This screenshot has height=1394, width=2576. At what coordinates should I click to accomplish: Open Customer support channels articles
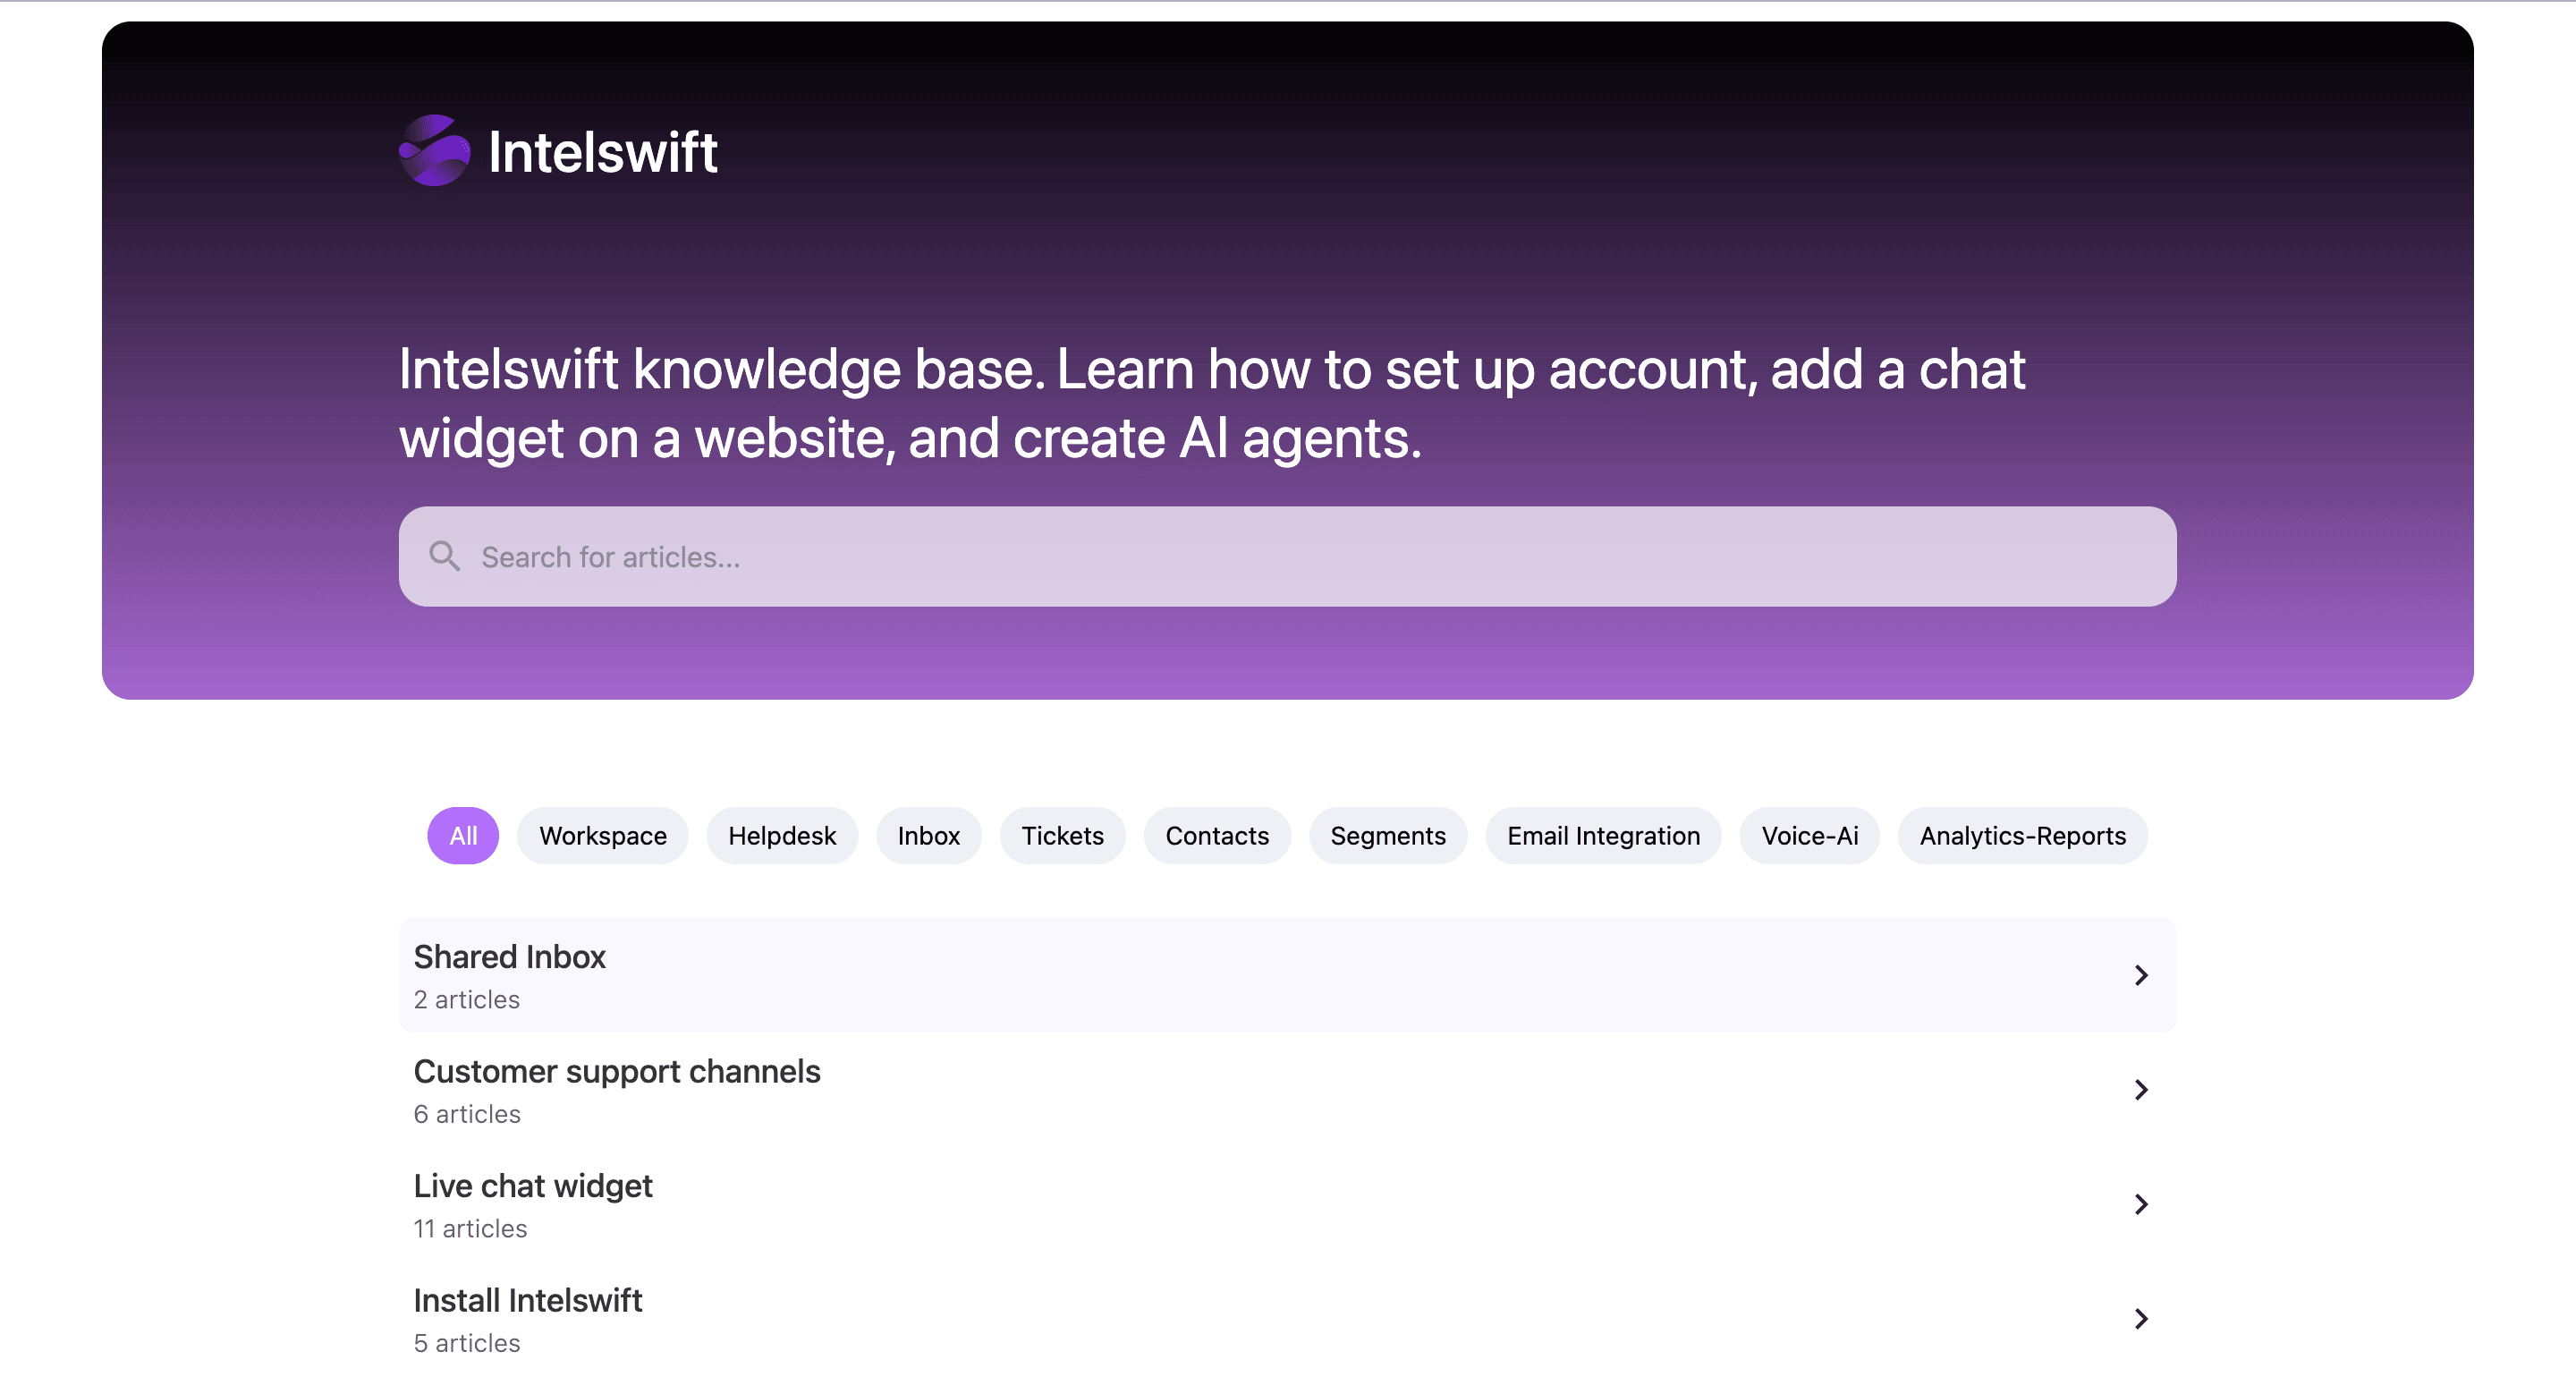[617, 1071]
